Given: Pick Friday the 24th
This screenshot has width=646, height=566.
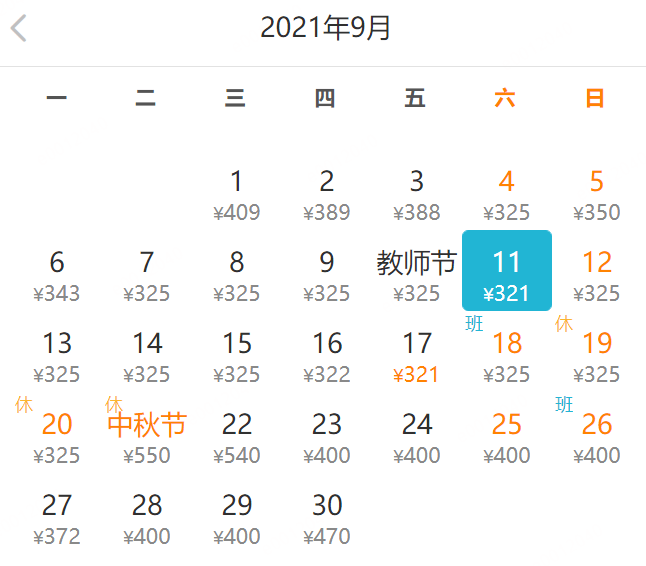Looking at the screenshot, I should (417, 433).
